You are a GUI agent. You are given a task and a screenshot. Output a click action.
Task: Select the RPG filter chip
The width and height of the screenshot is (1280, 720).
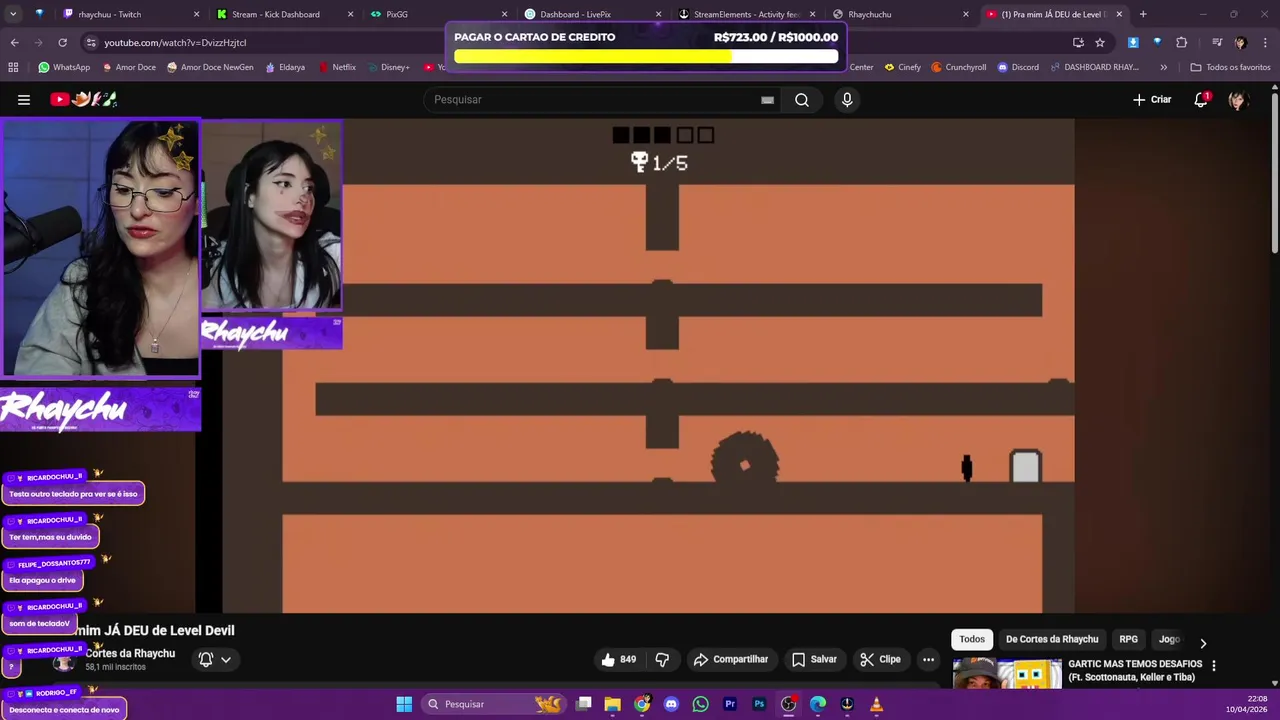tap(1128, 639)
